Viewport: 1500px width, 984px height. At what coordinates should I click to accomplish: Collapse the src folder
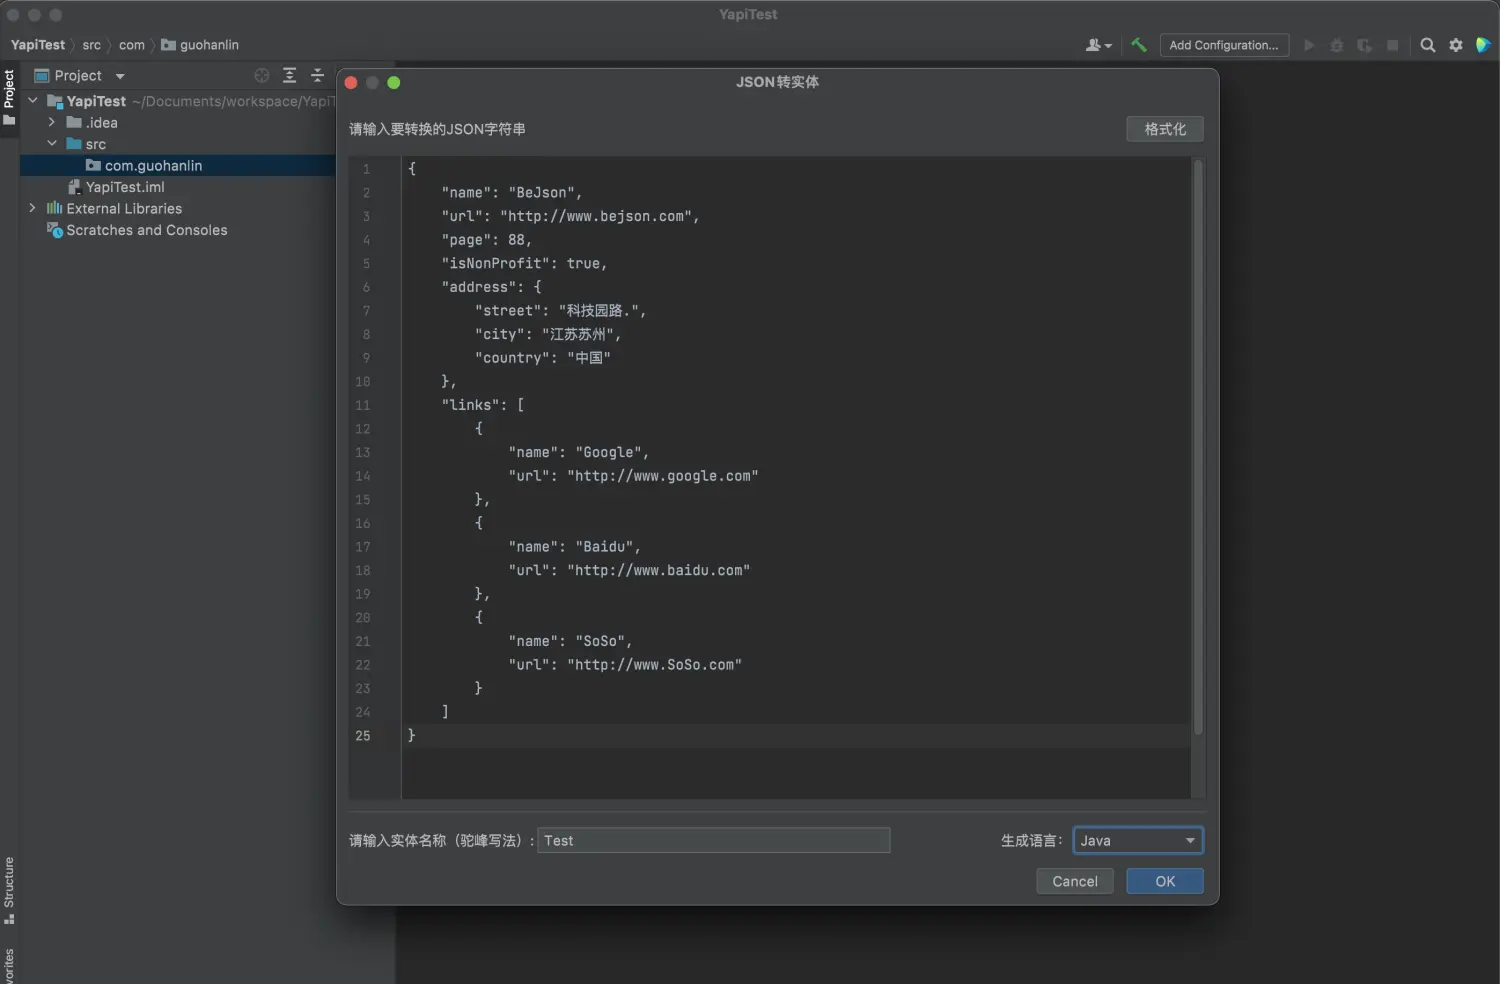pos(52,144)
